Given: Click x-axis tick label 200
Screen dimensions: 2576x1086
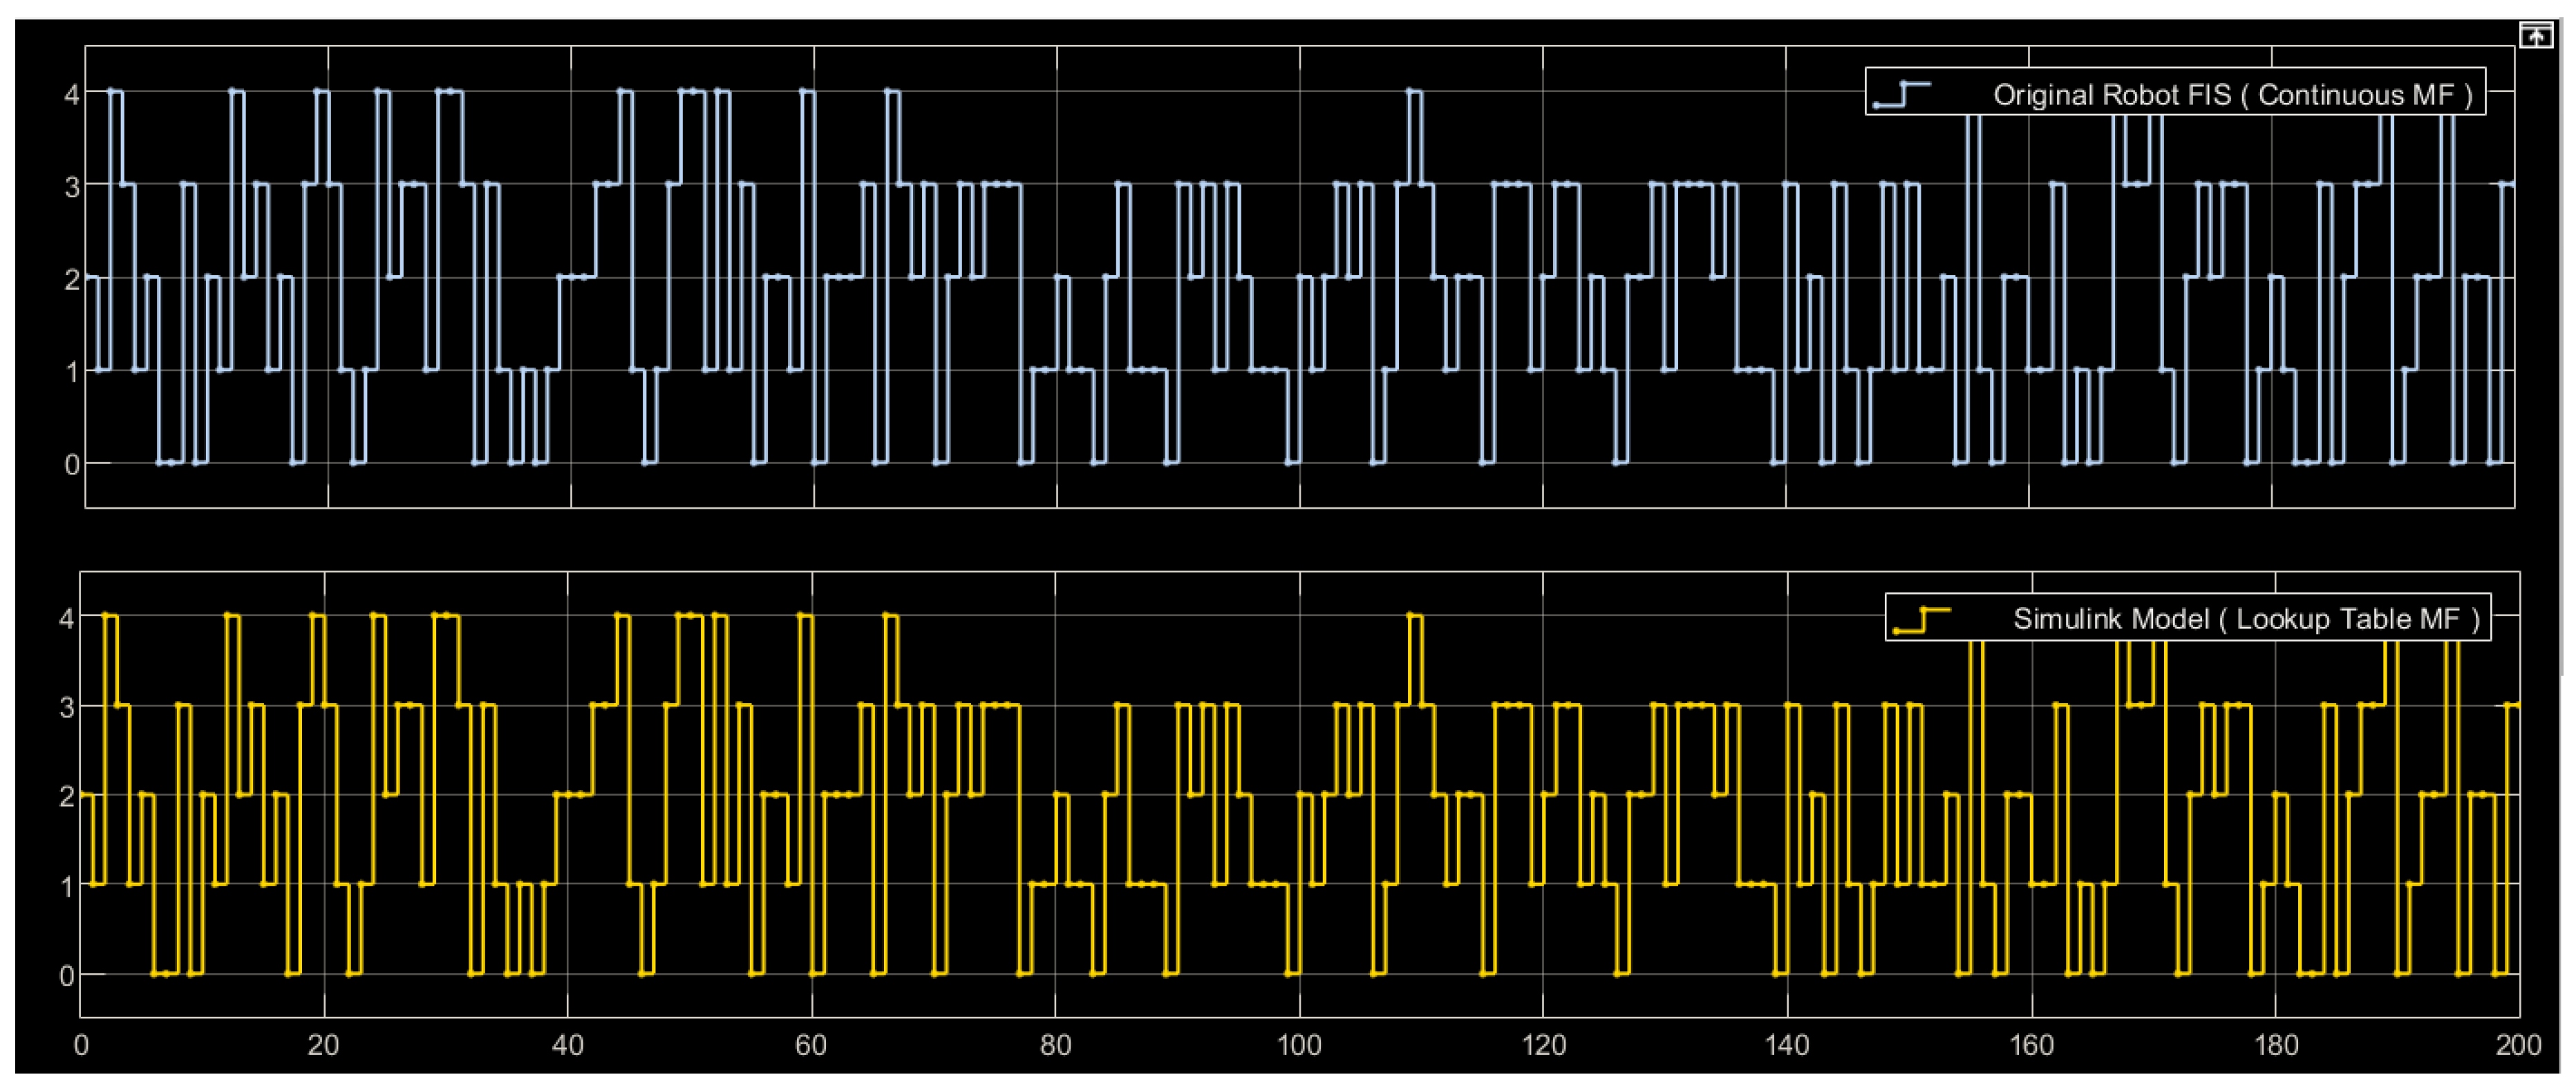Looking at the screenshot, I should [x=2518, y=1045].
